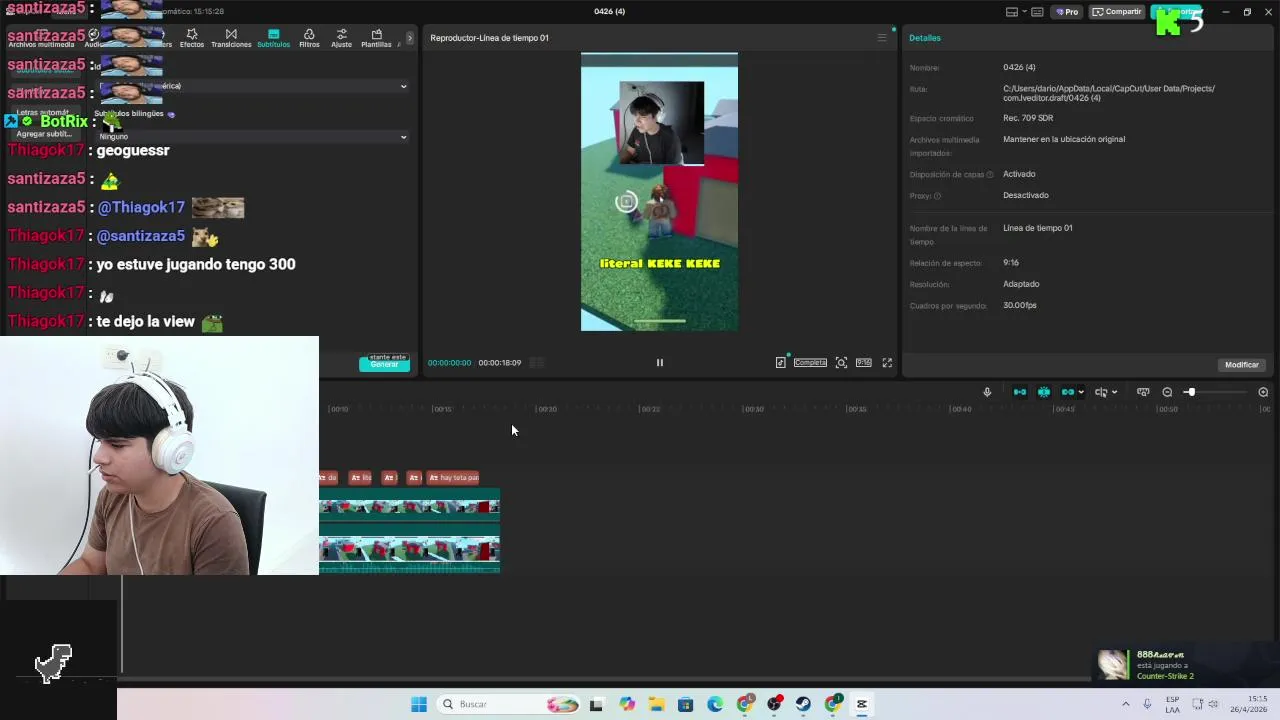Start voice recording with the microphone icon
Screen dimensions: 1280x720
(x=987, y=392)
